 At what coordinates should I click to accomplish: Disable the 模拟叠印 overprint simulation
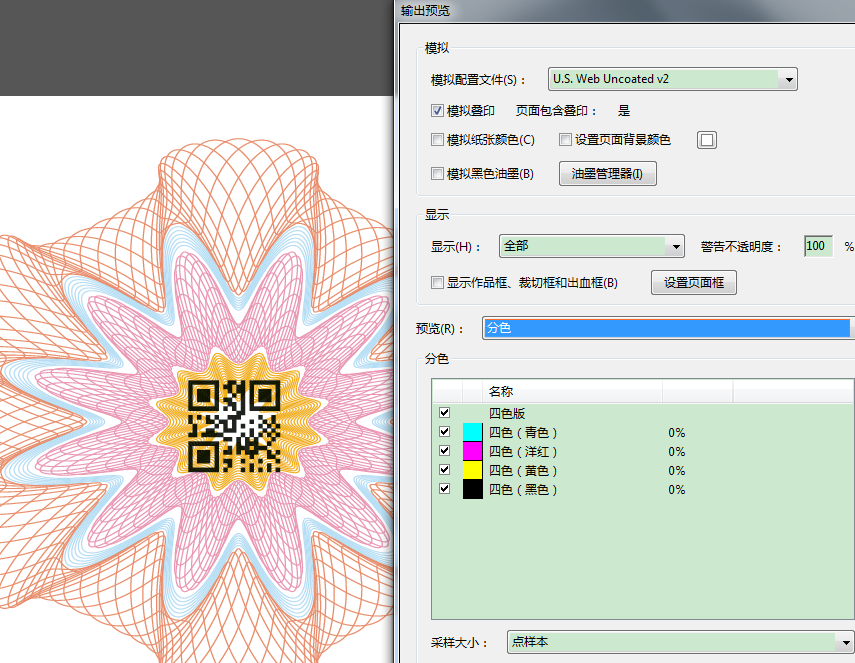[x=437, y=110]
